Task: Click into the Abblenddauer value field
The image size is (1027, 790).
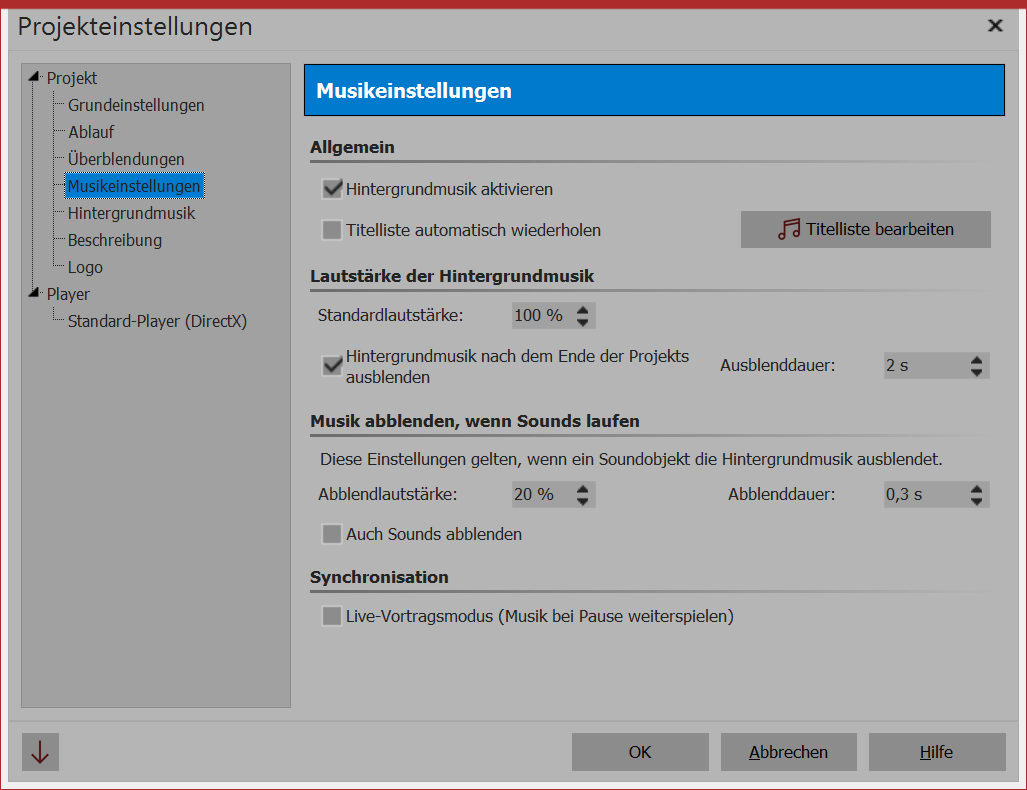Action: coord(922,494)
